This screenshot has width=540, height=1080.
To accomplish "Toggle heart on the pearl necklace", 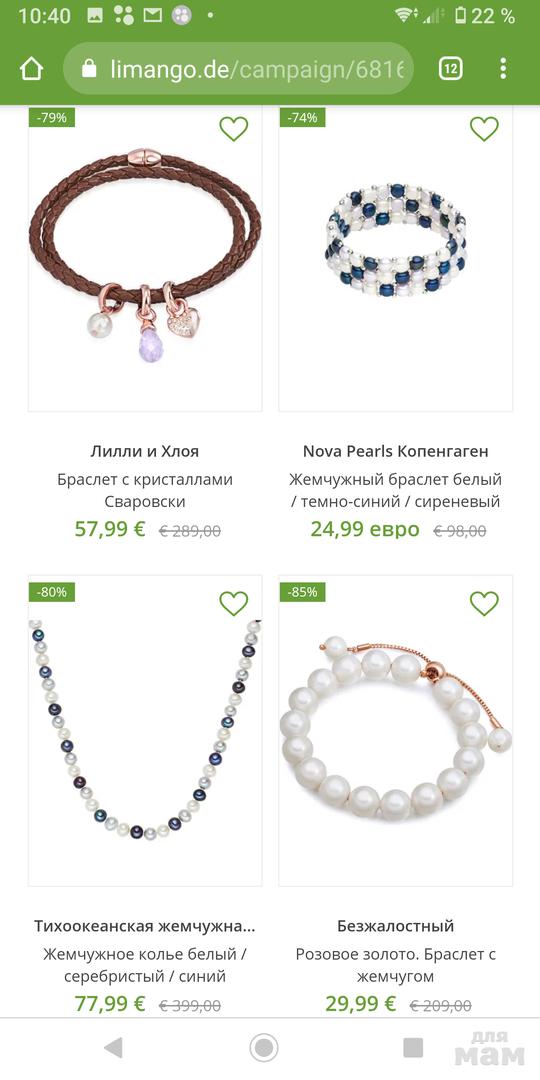I will (233, 603).
